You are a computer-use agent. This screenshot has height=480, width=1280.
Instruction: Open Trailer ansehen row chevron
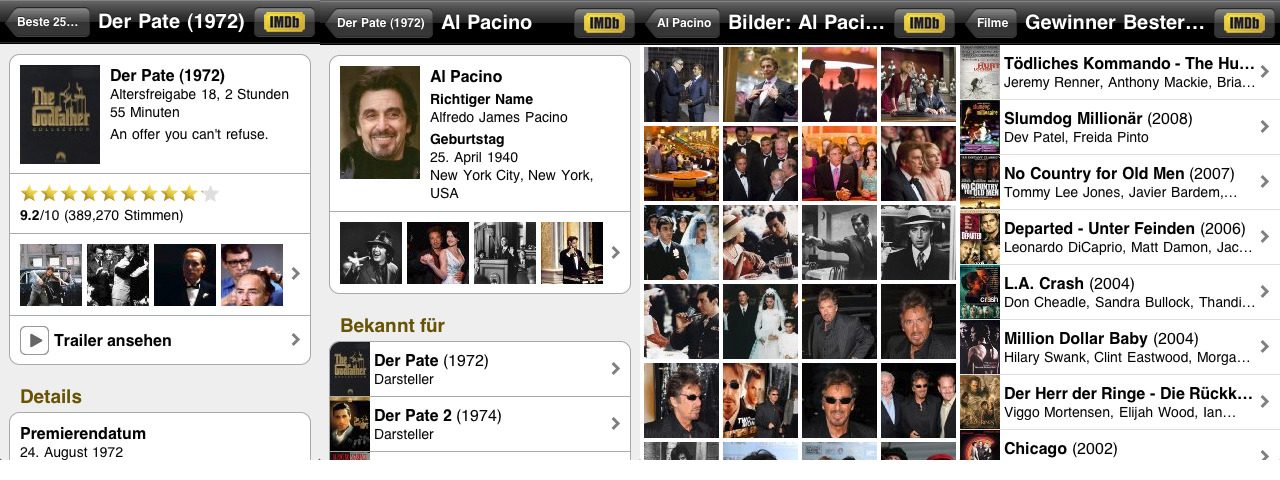tap(295, 340)
